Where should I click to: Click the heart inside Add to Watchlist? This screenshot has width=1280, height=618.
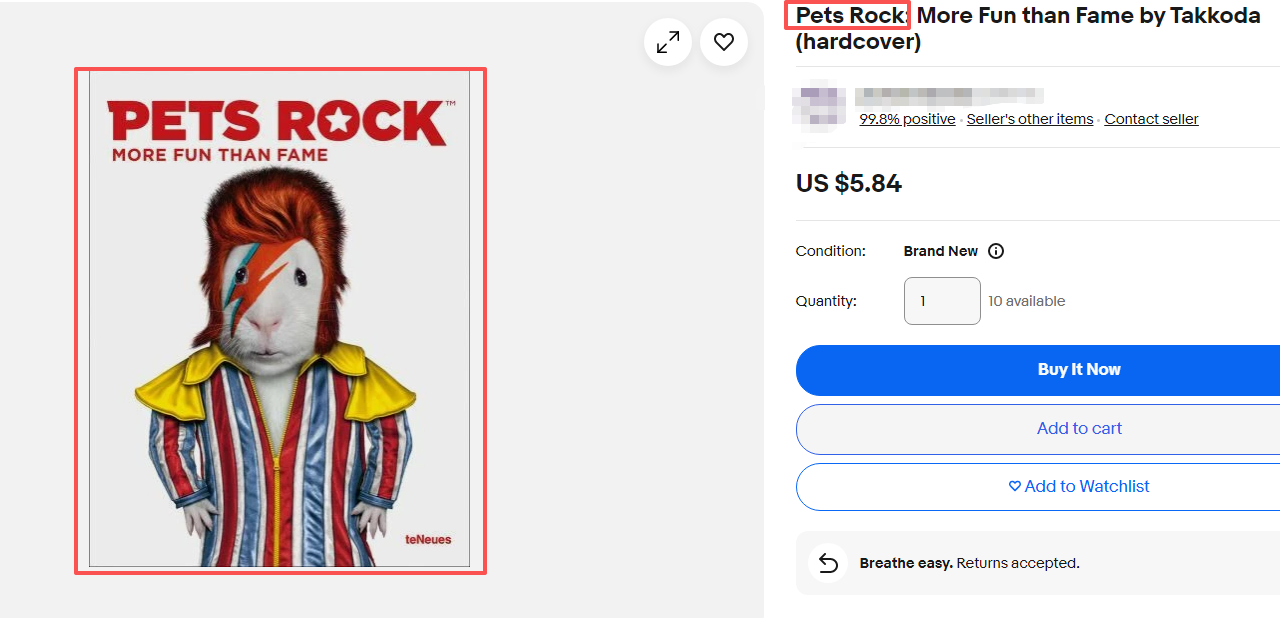(x=1015, y=486)
